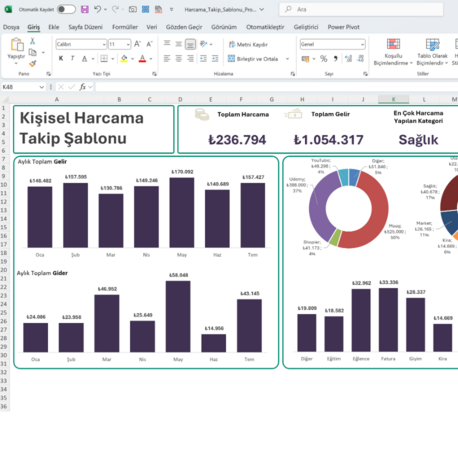Toggle italic T formatting
Viewport: 458px width, 458px height.
point(72,59)
